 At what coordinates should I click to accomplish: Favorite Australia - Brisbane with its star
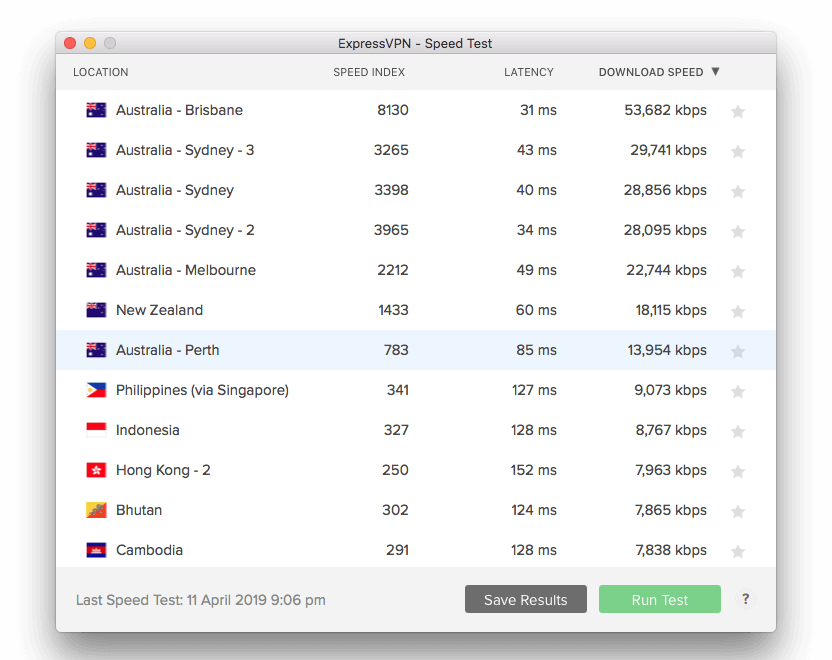738,111
